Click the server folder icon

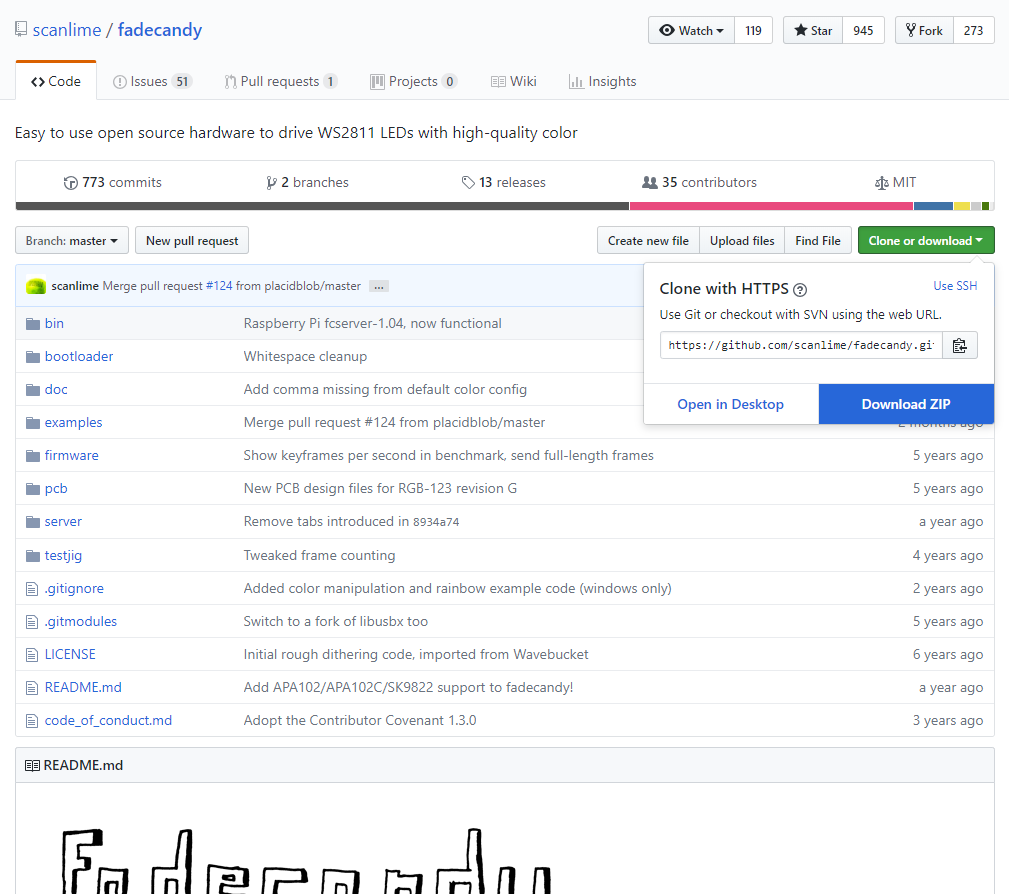tap(33, 521)
